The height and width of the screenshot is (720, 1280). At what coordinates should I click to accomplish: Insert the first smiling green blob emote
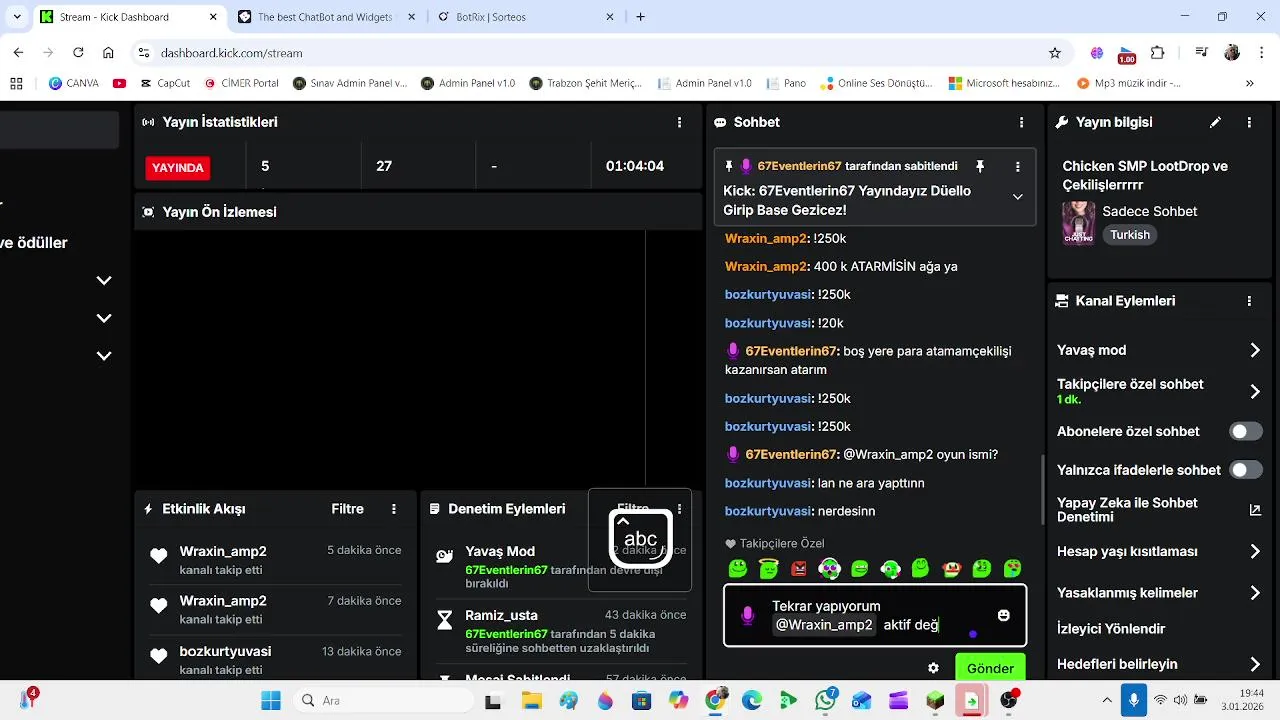click(x=738, y=569)
